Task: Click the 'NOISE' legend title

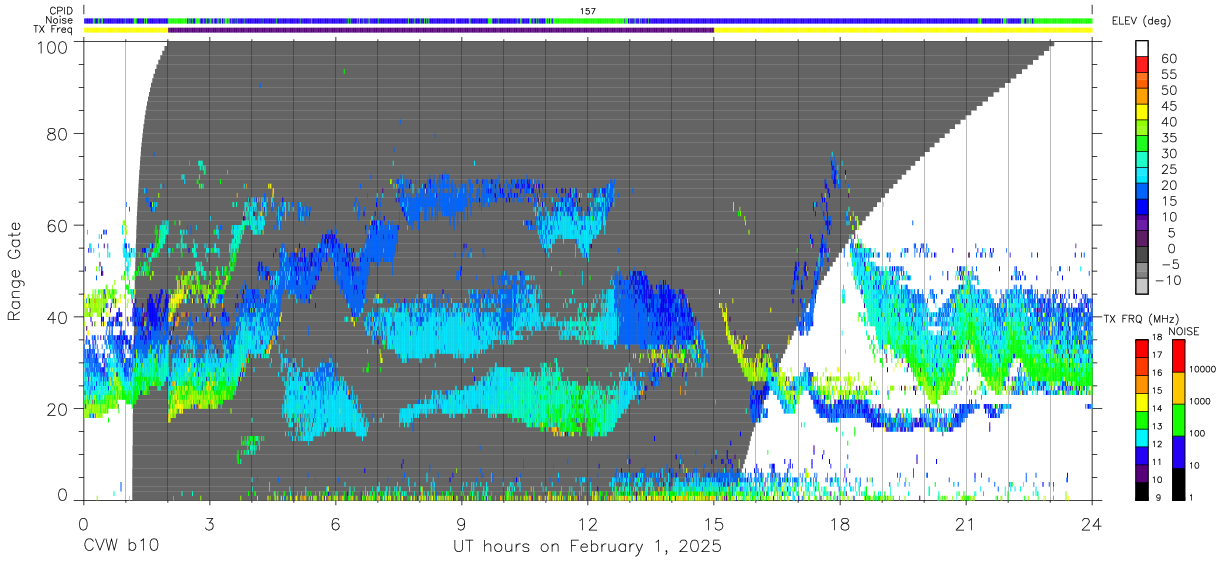Action: (x=1186, y=332)
